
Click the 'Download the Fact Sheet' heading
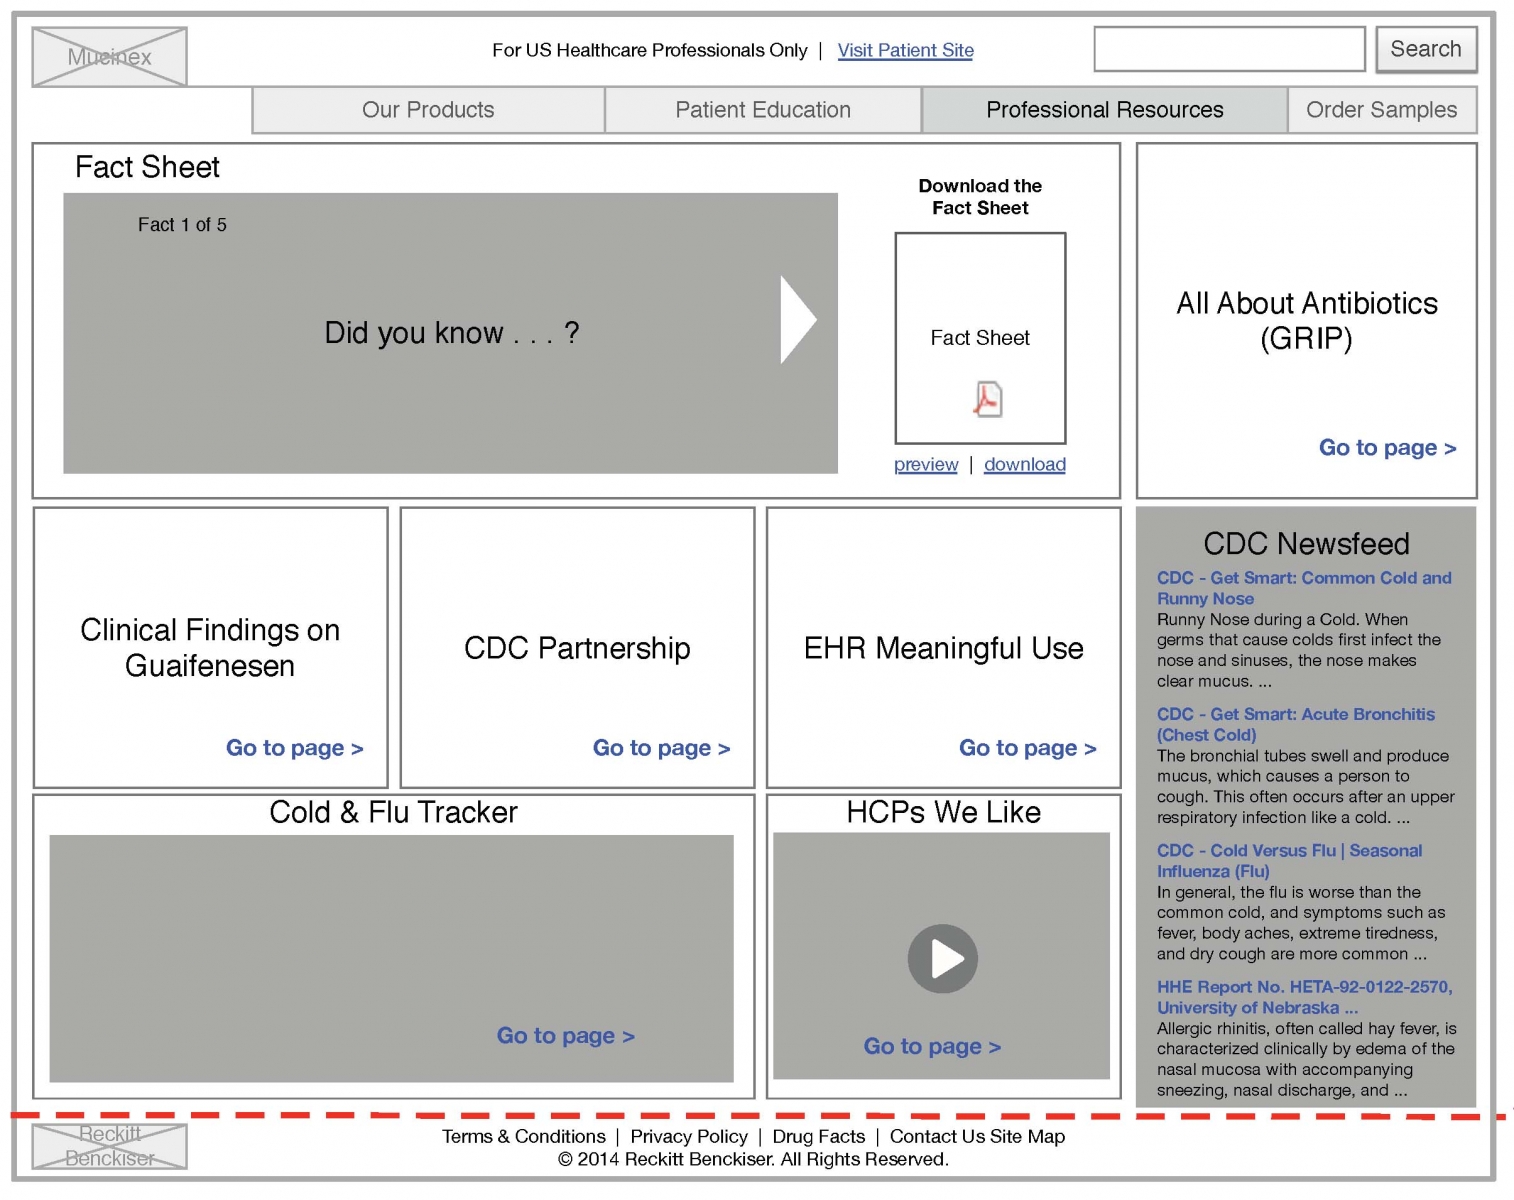point(980,197)
